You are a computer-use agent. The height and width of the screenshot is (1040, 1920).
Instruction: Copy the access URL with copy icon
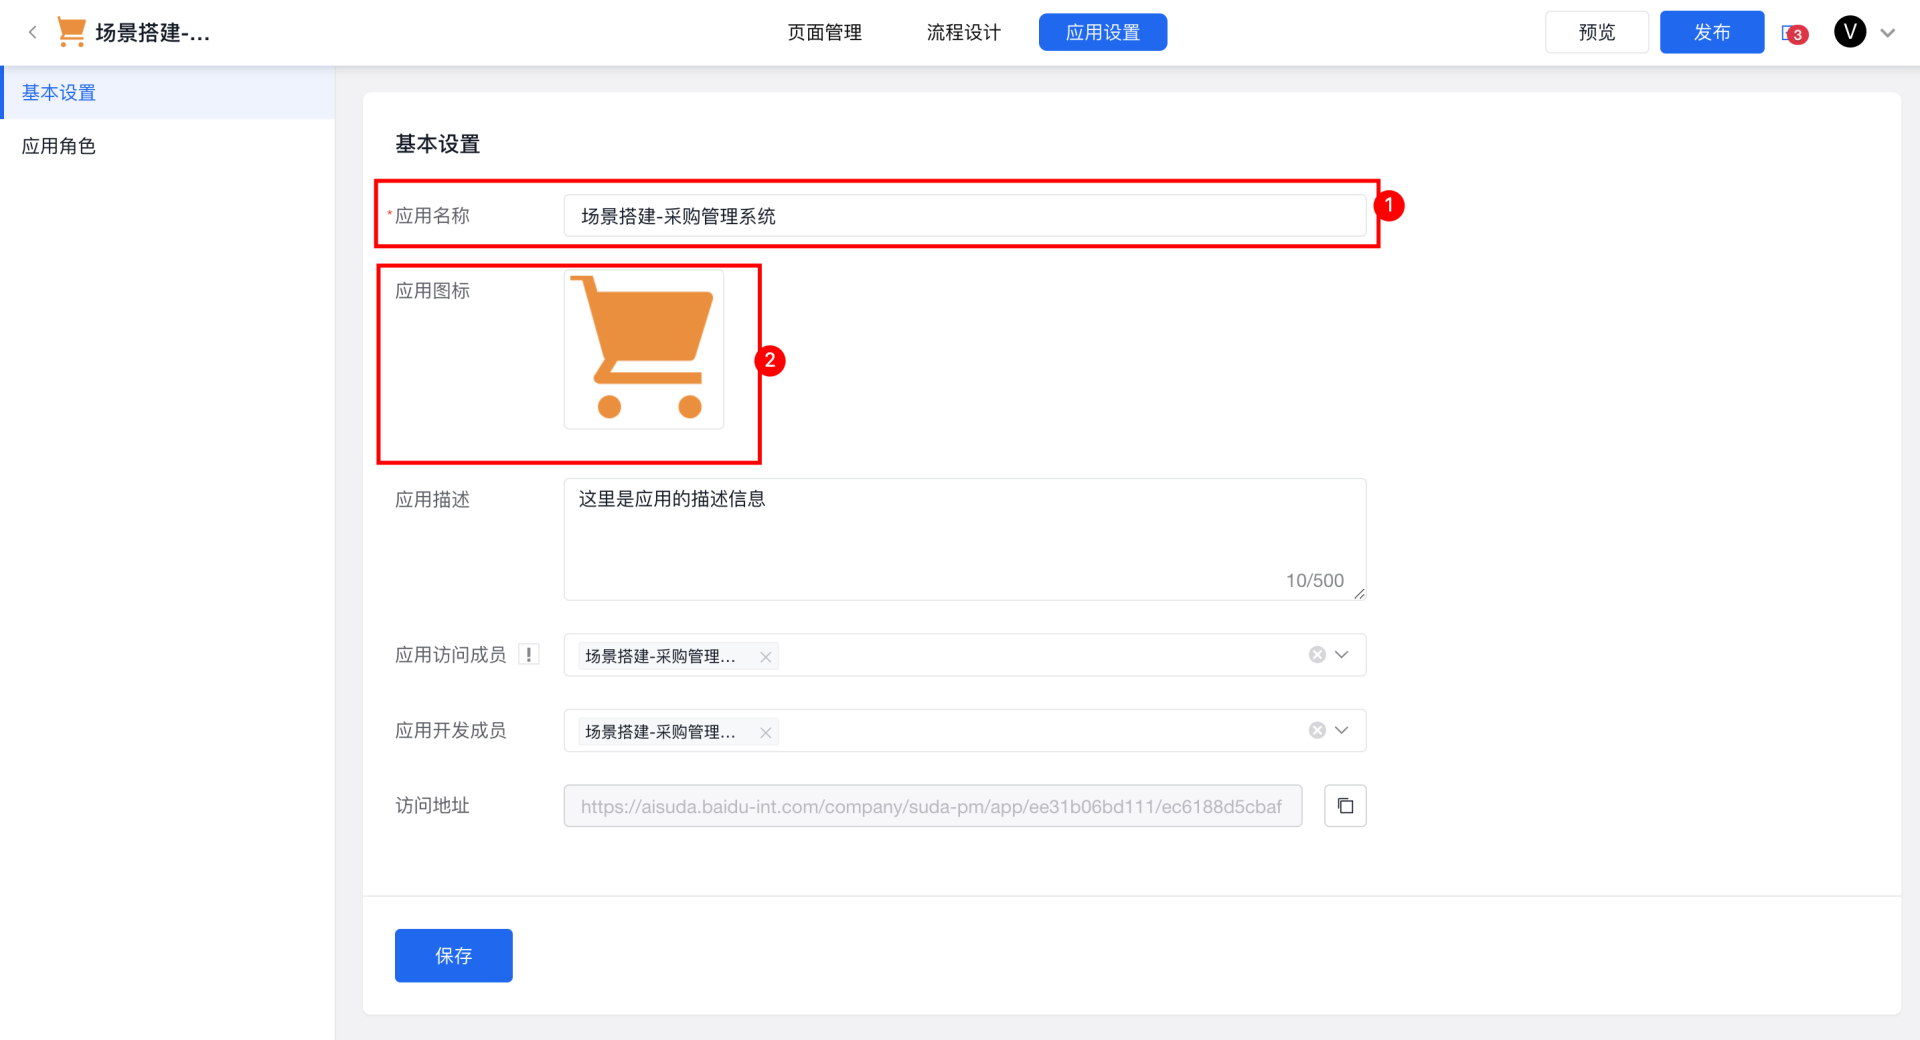1345,806
